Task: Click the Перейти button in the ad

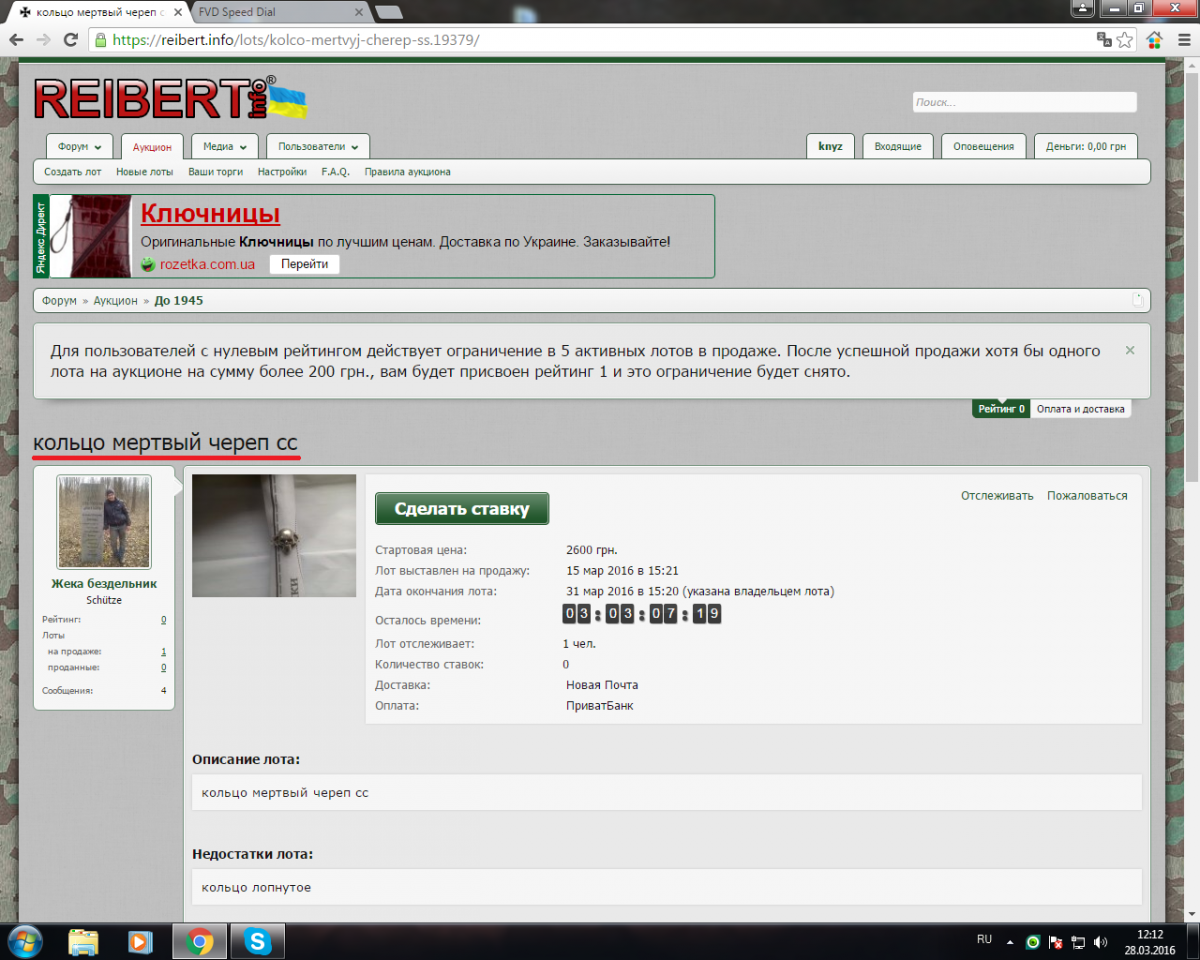Action: pos(304,264)
